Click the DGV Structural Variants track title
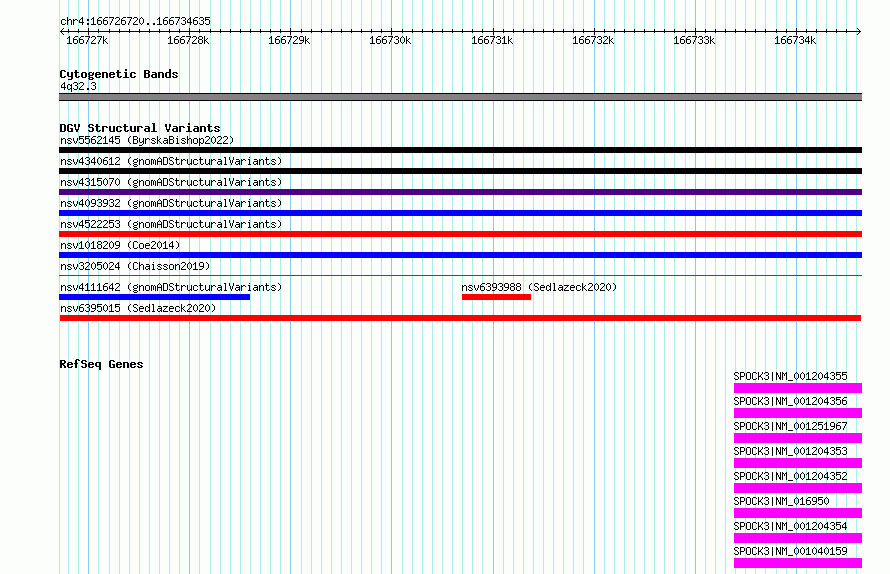 (140, 128)
